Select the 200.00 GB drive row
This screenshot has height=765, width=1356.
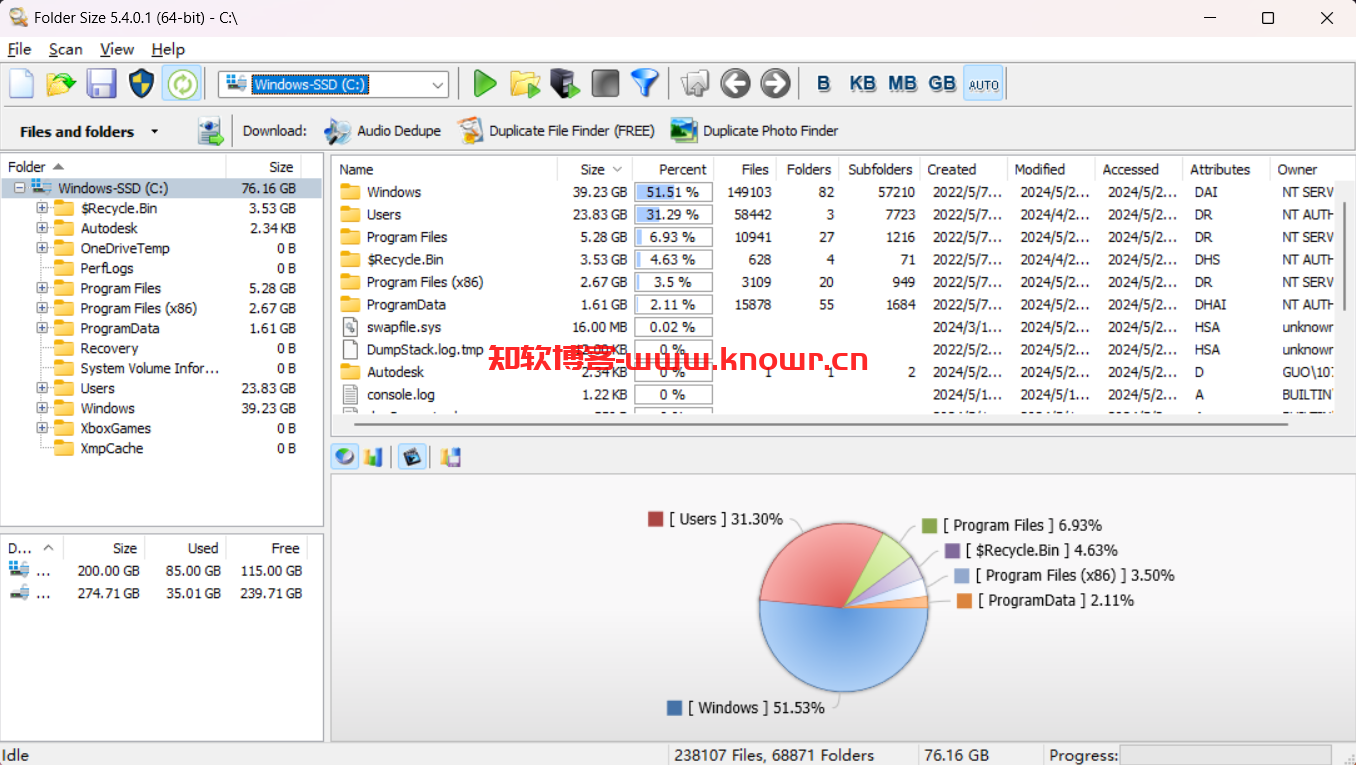[x=155, y=571]
